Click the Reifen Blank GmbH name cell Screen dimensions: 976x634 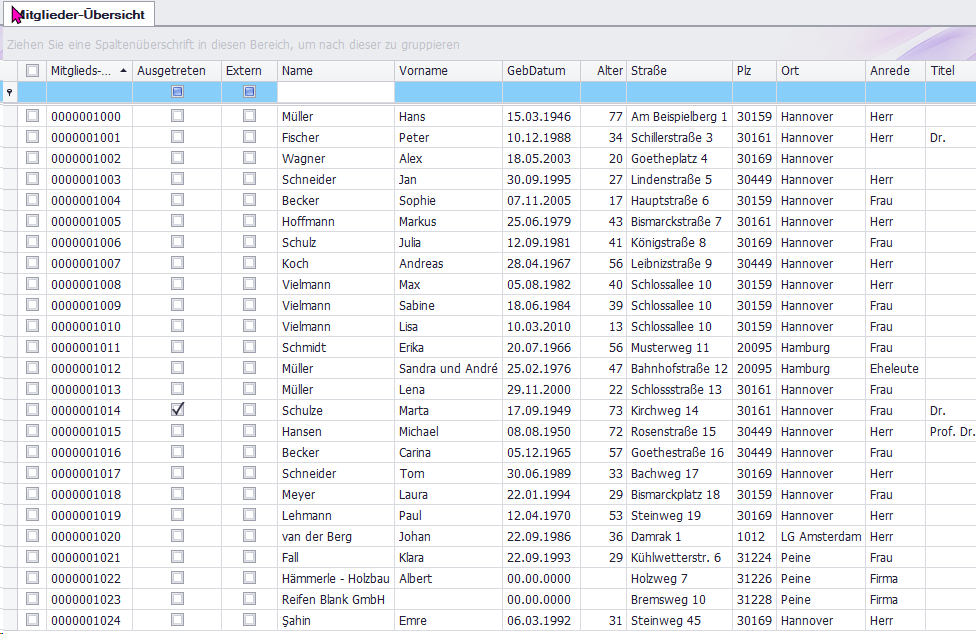333,600
